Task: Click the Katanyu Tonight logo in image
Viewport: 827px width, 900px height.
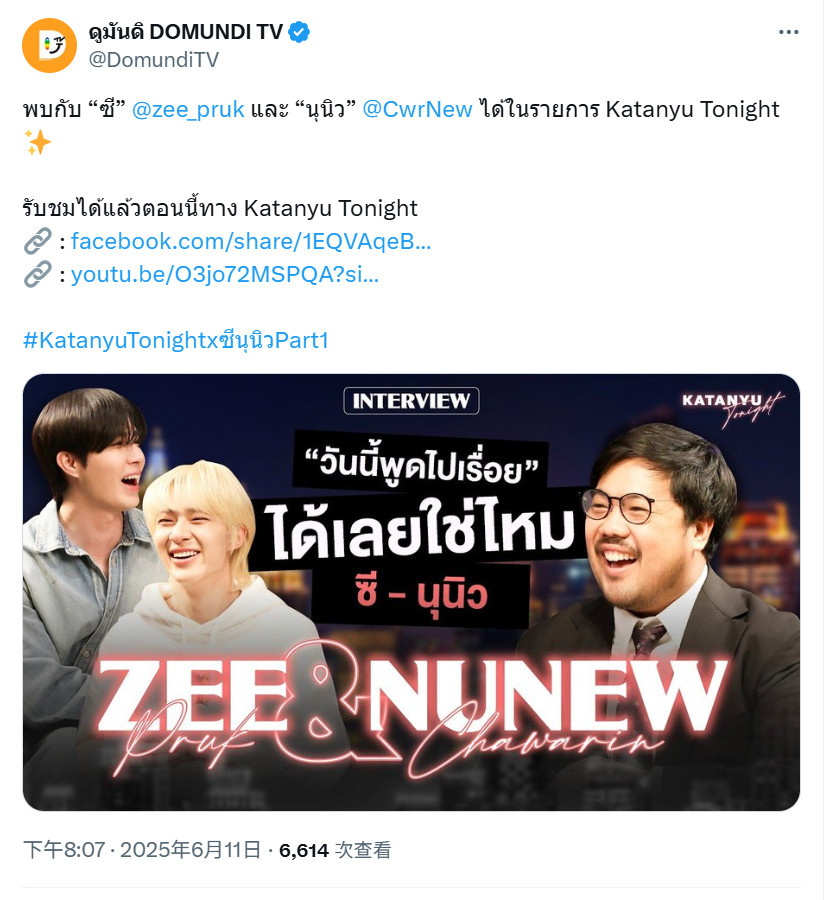Action: click(x=733, y=408)
